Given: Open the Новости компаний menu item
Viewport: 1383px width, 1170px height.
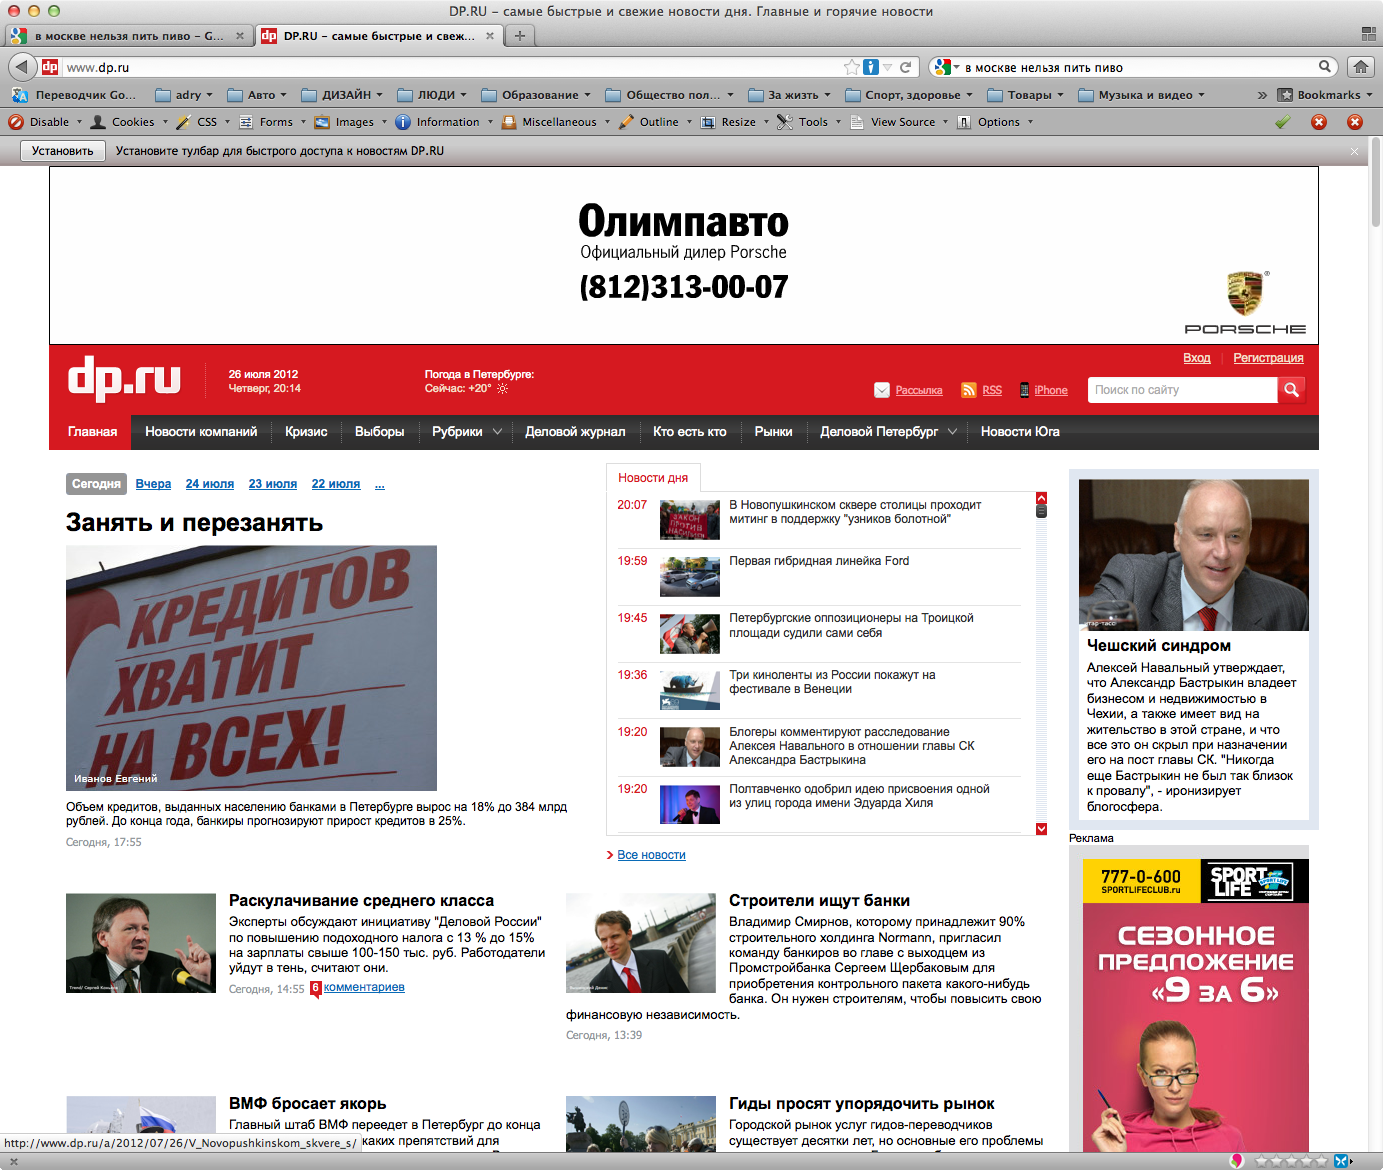Looking at the screenshot, I should pos(201,432).
